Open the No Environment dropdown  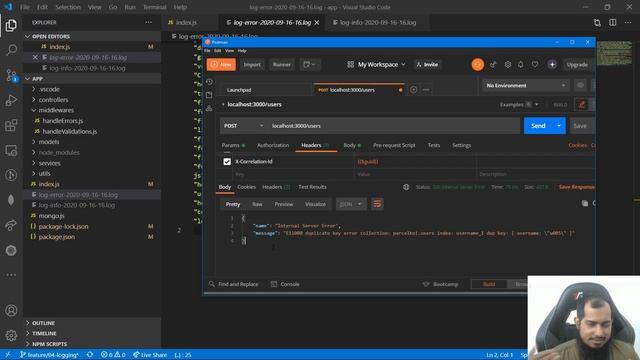click(x=526, y=85)
